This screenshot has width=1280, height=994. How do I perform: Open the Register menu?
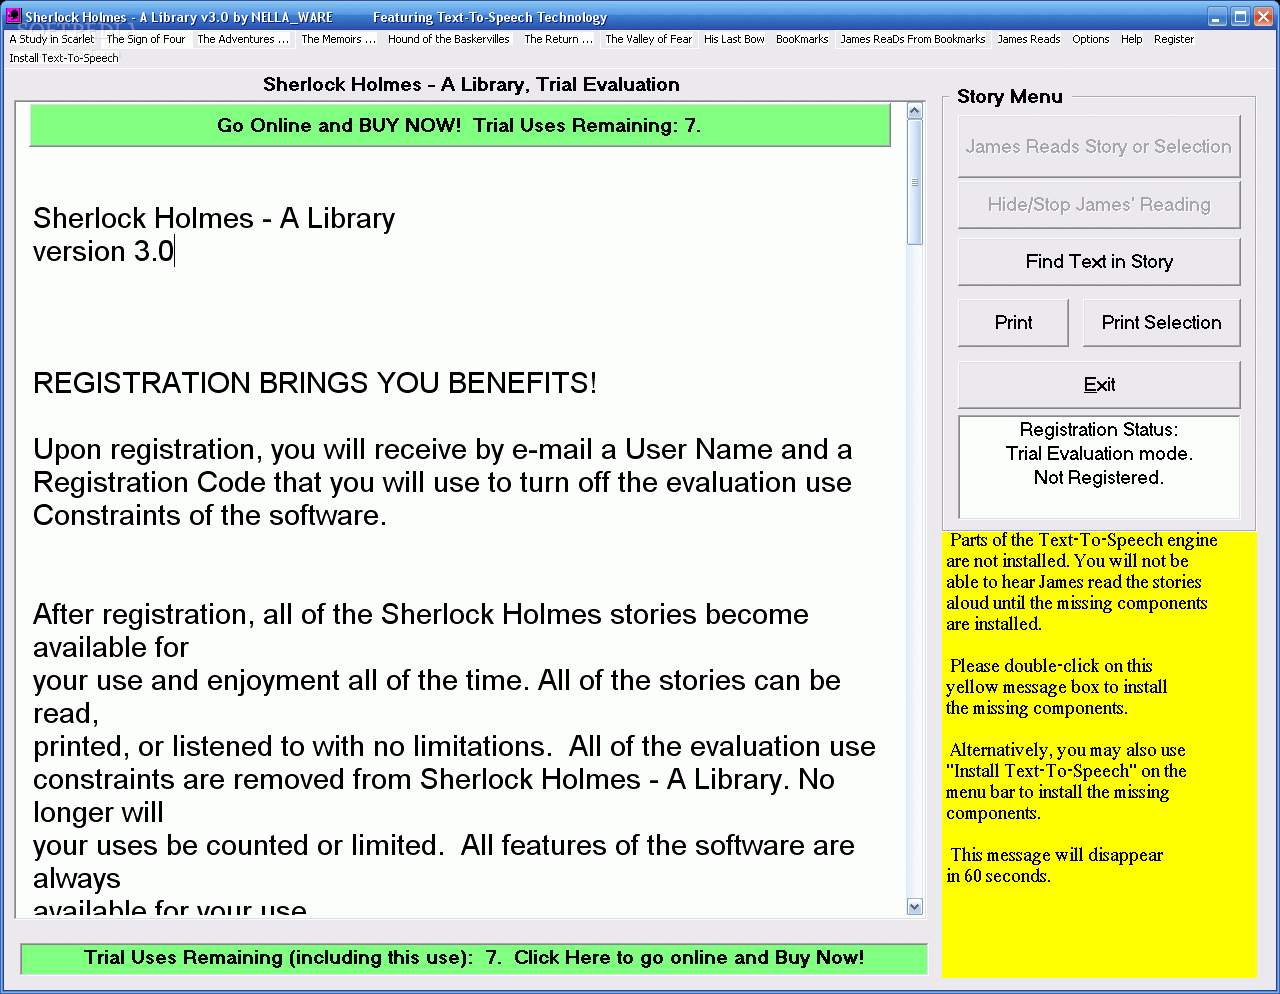1174,39
